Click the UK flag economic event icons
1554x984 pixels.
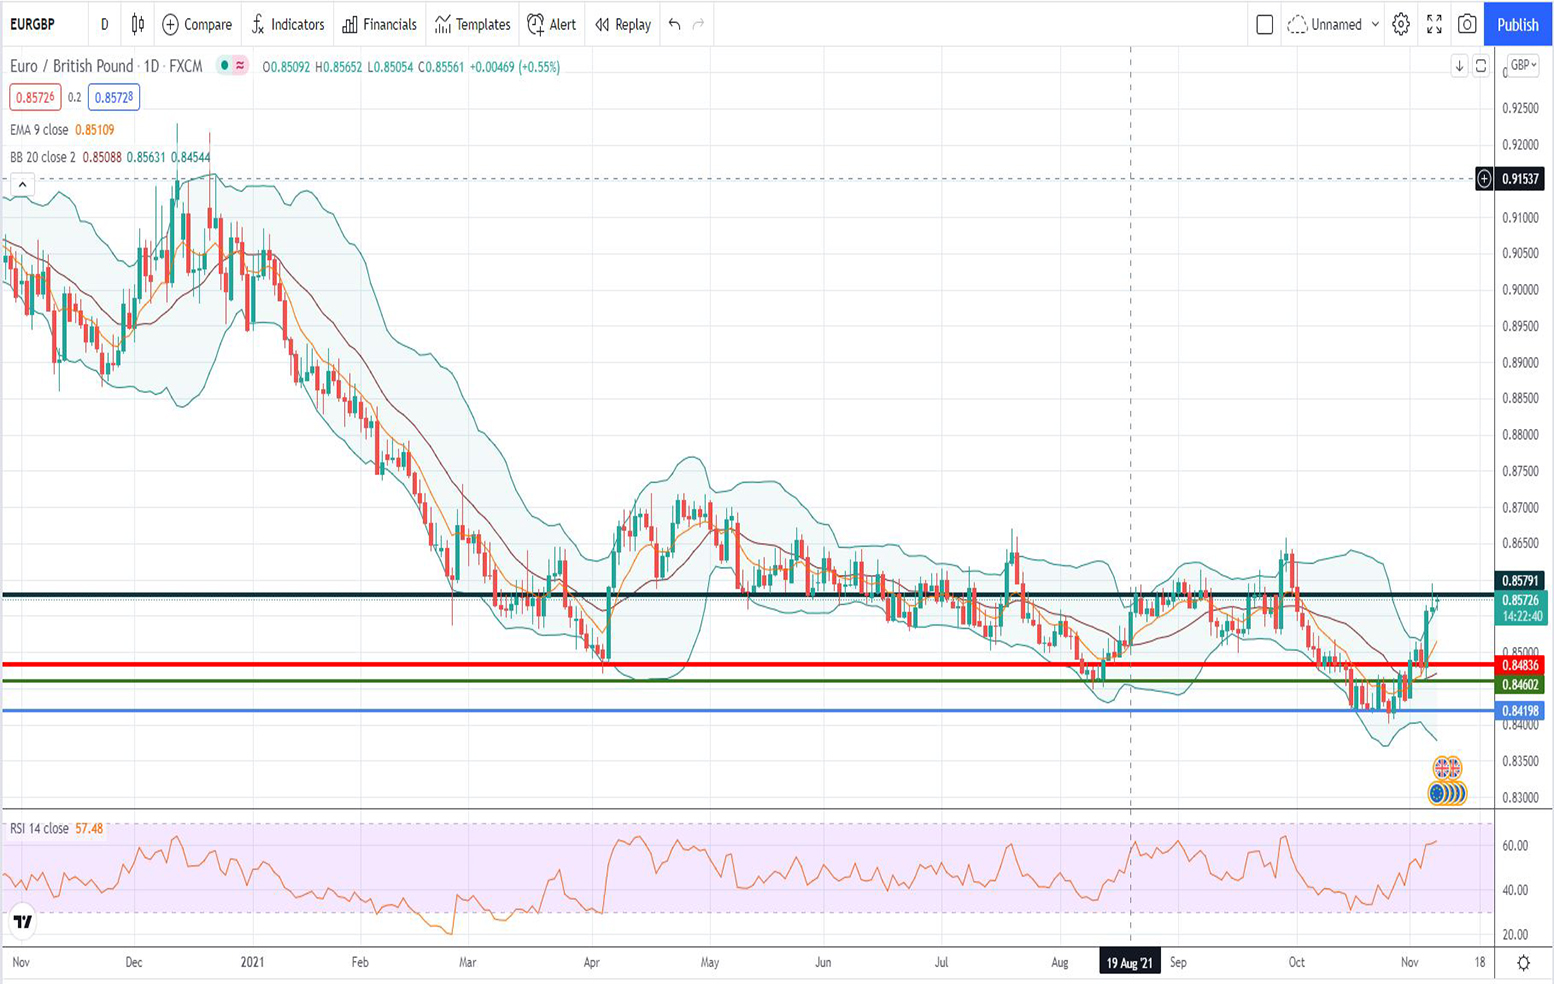tap(1447, 768)
